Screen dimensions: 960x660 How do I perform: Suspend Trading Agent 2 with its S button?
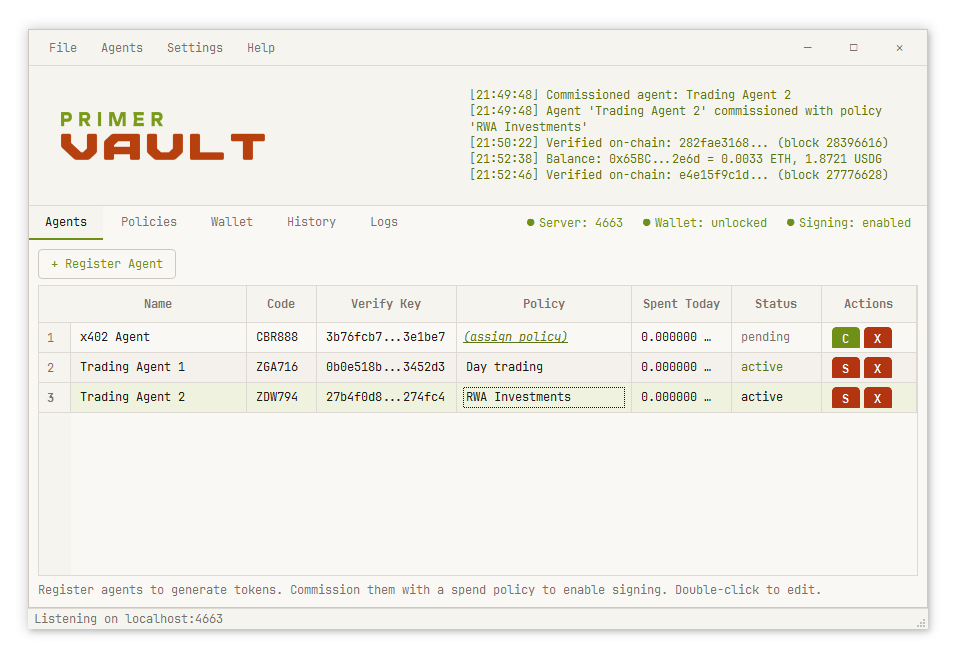[846, 398]
